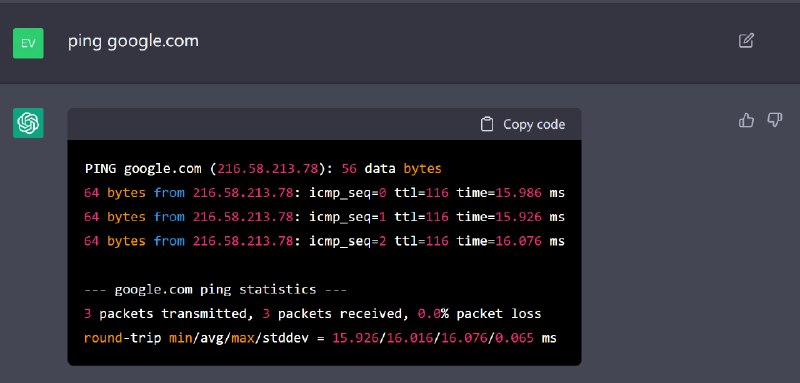
Task: Click the 'PING google.com' header line in the code
Action: click(263, 168)
